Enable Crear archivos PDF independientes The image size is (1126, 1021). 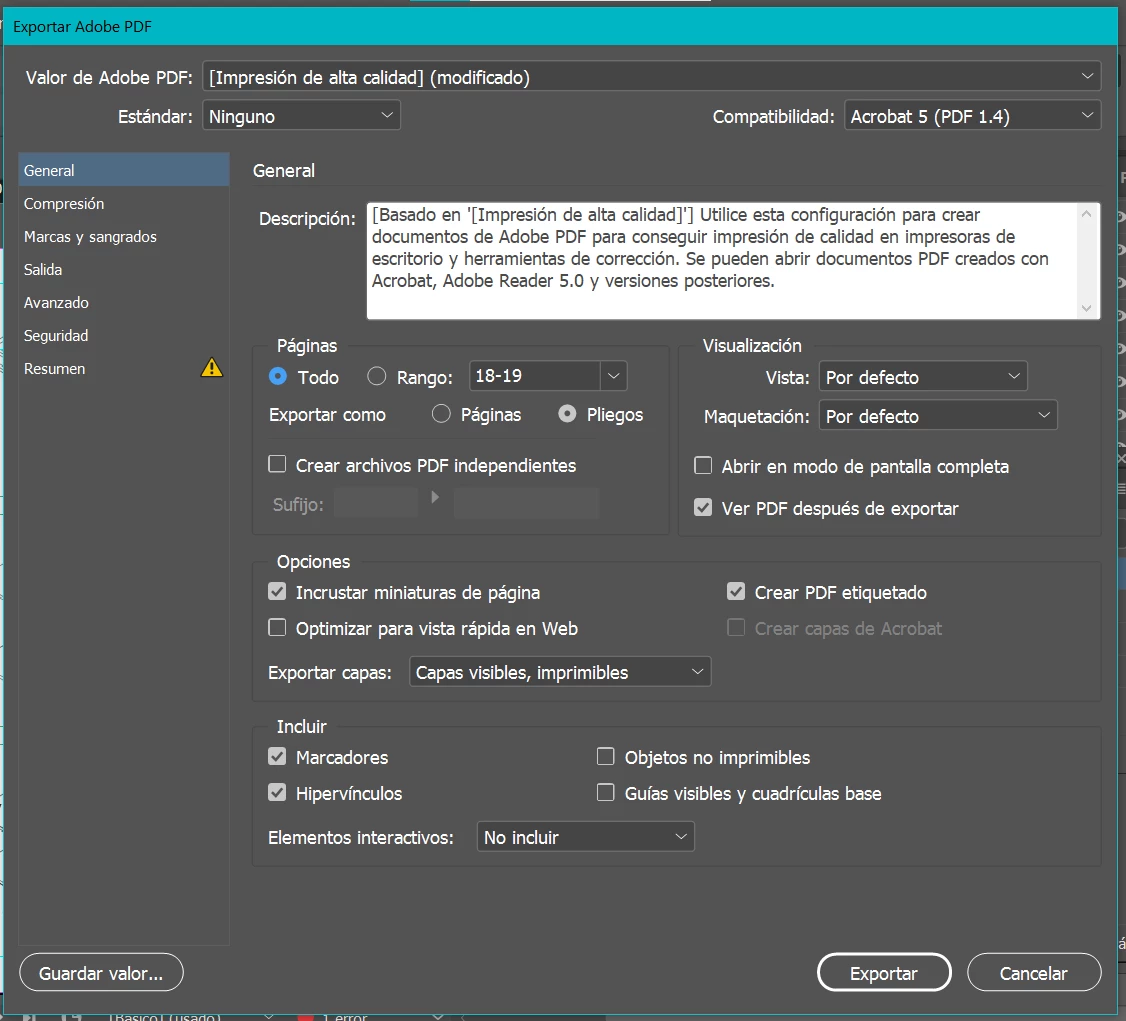click(277, 464)
